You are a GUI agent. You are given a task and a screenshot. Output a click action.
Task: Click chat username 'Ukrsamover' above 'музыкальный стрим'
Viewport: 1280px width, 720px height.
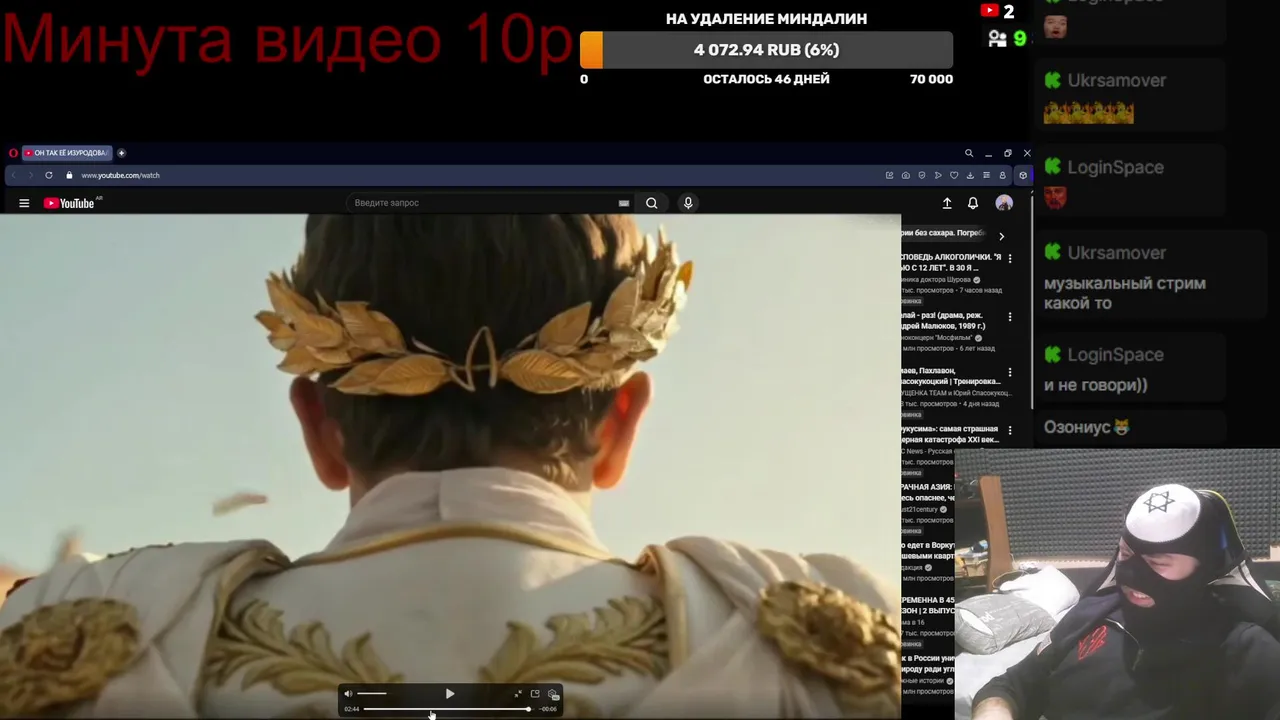1116,253
